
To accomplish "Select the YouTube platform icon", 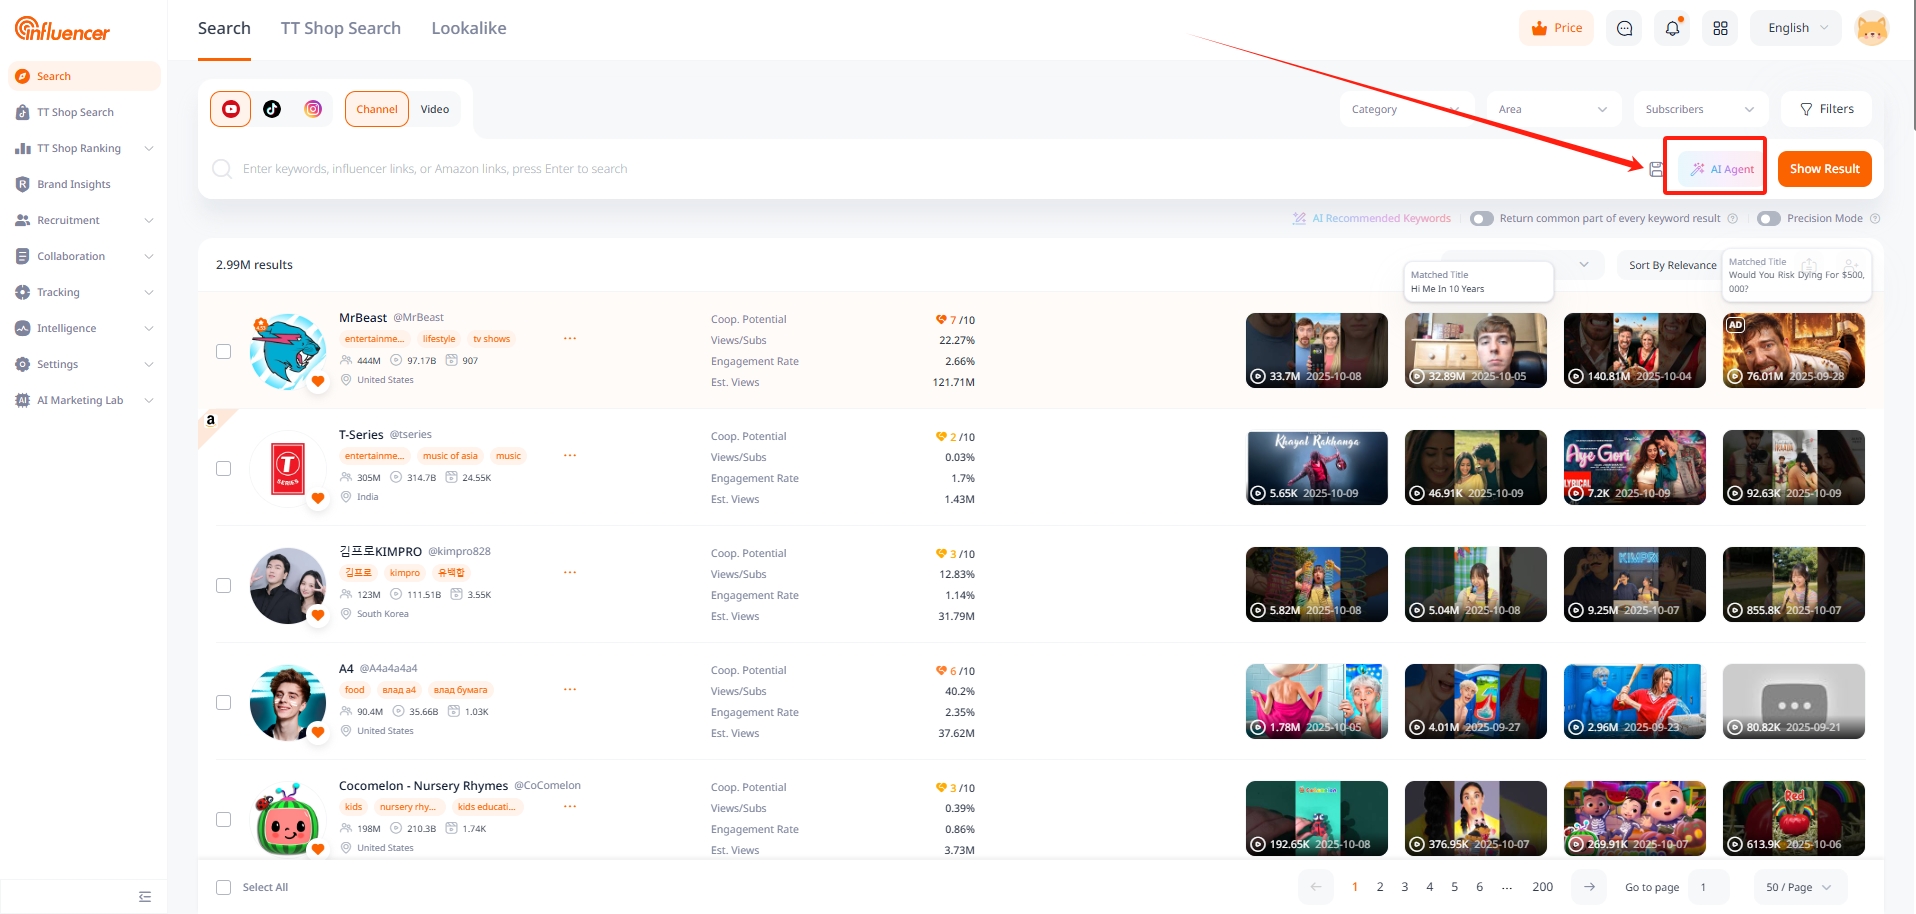I will [x=231, y=109].
